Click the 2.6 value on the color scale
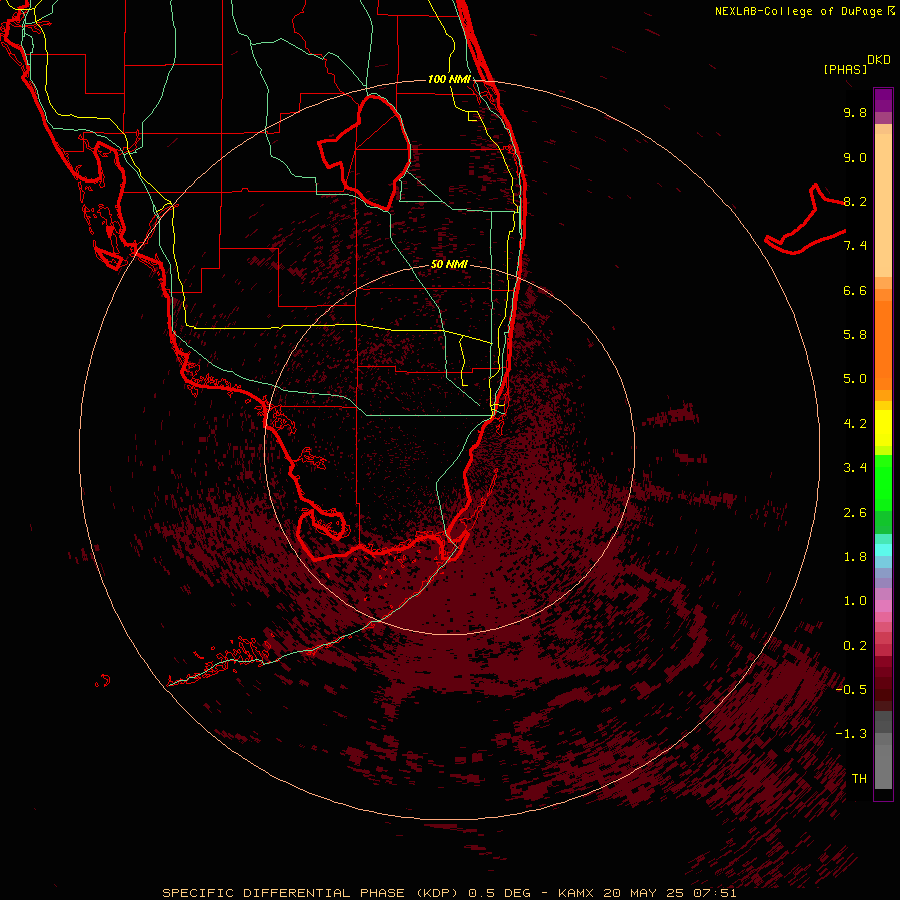 855,513
